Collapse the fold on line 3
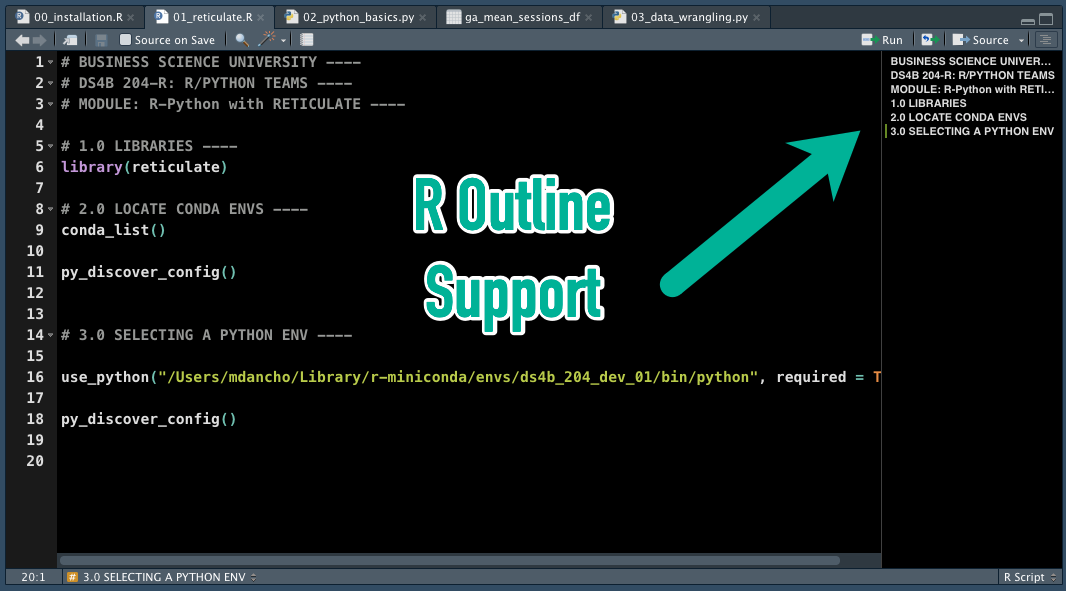1066x591 pixels. (50, 105)
